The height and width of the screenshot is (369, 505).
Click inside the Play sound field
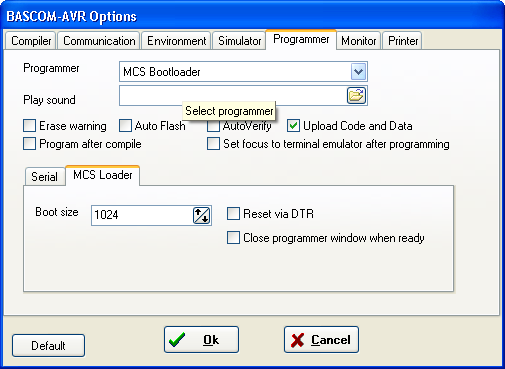click(233, 96)
